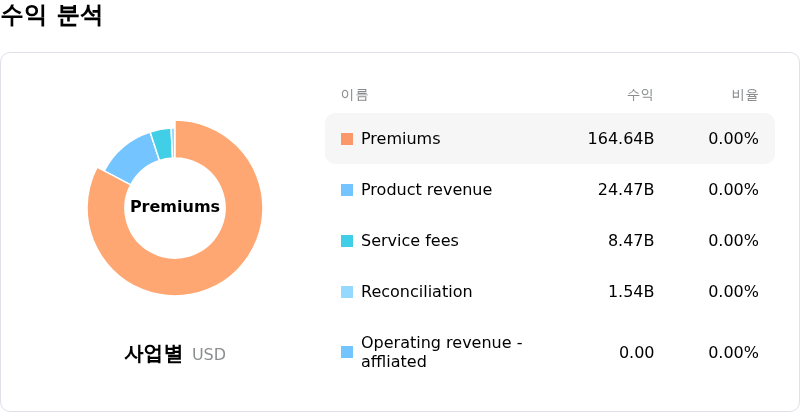
Task: Click the 164.64B Premiums revenue value
Action: (621, 139)
